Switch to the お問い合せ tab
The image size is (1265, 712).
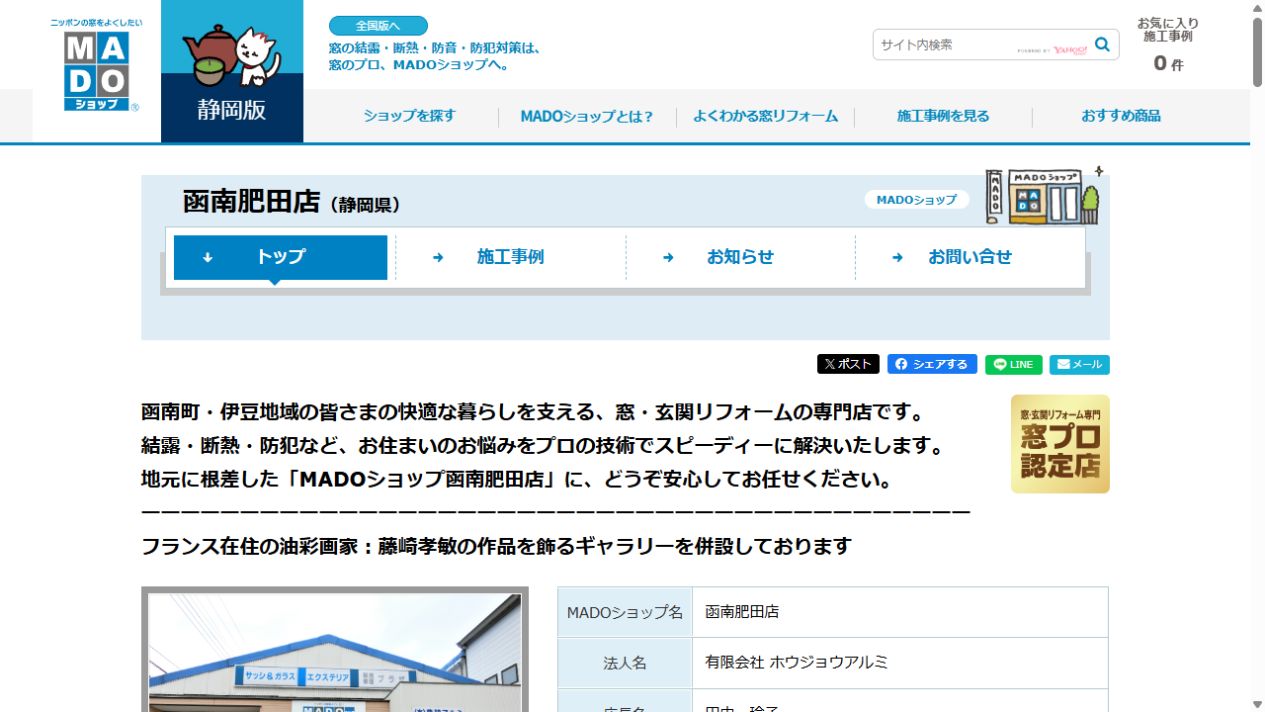970,257
